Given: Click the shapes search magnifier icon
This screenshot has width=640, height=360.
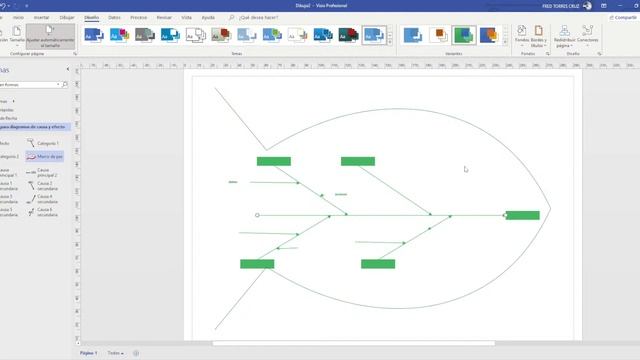Looking at the screenshot, I should click(x=64, y=84).
